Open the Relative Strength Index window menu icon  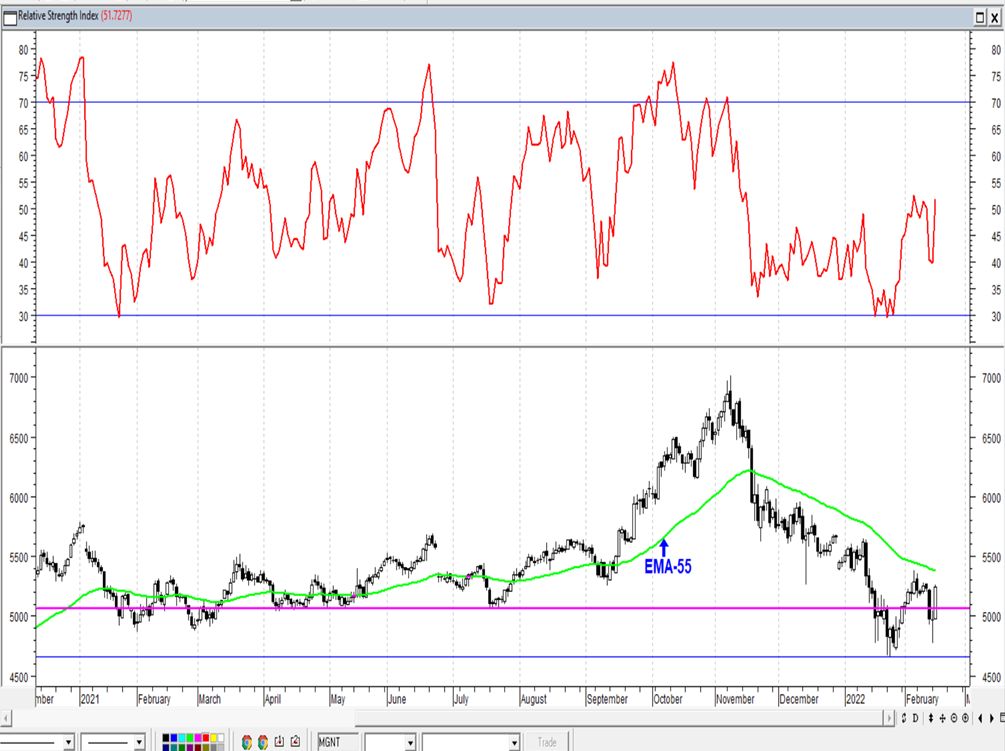point(10,16)
